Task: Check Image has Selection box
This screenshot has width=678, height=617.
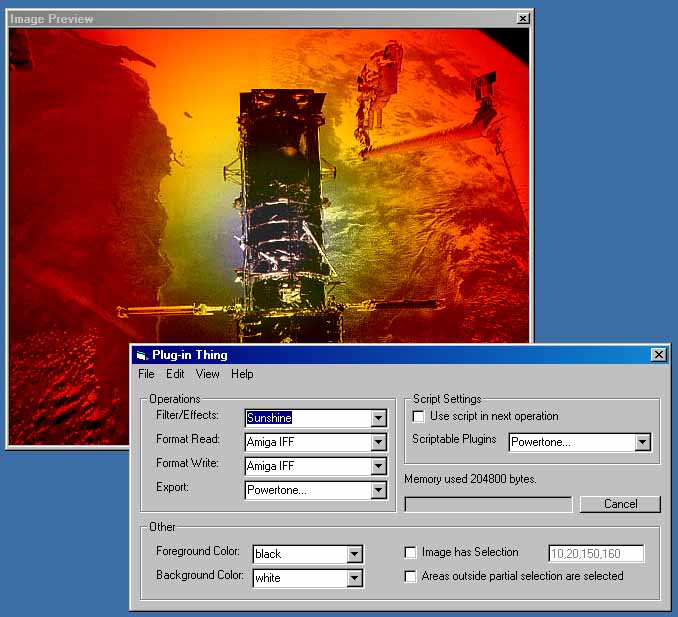Action: (x=410, y=552)
